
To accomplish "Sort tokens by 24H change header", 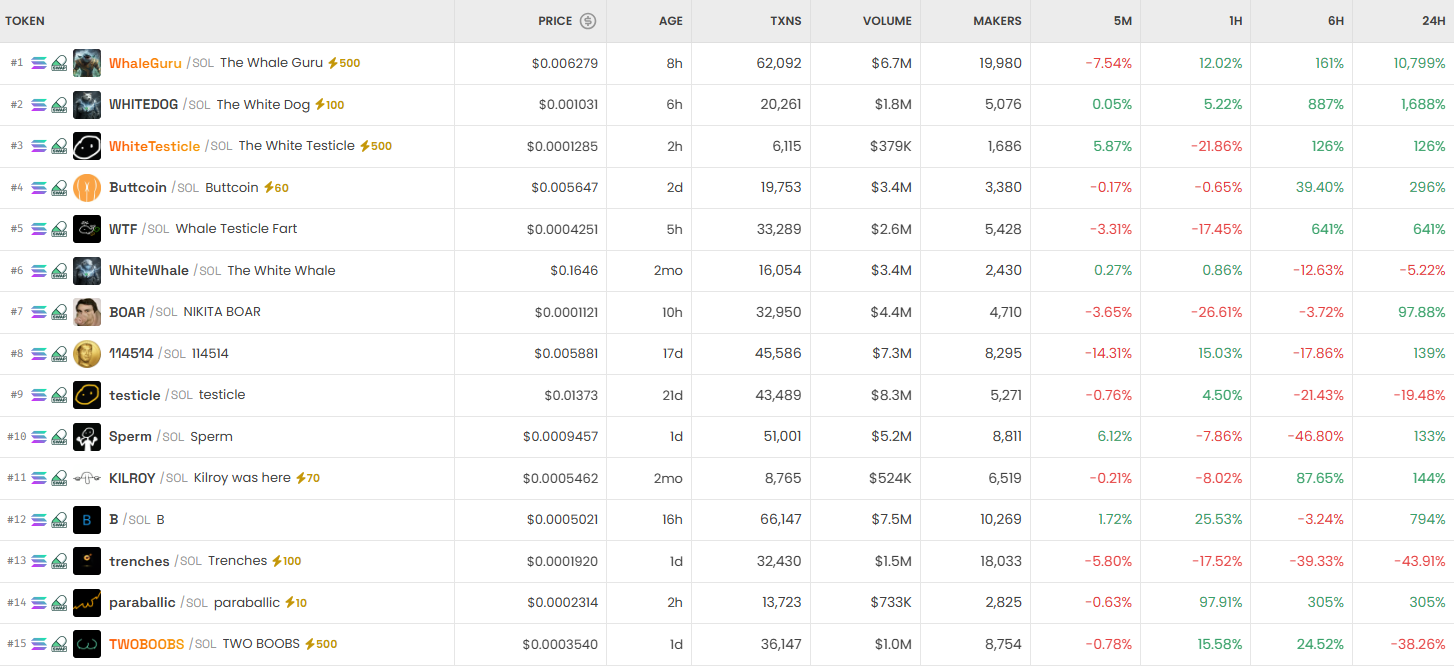I will click(x=1433, y=21).
